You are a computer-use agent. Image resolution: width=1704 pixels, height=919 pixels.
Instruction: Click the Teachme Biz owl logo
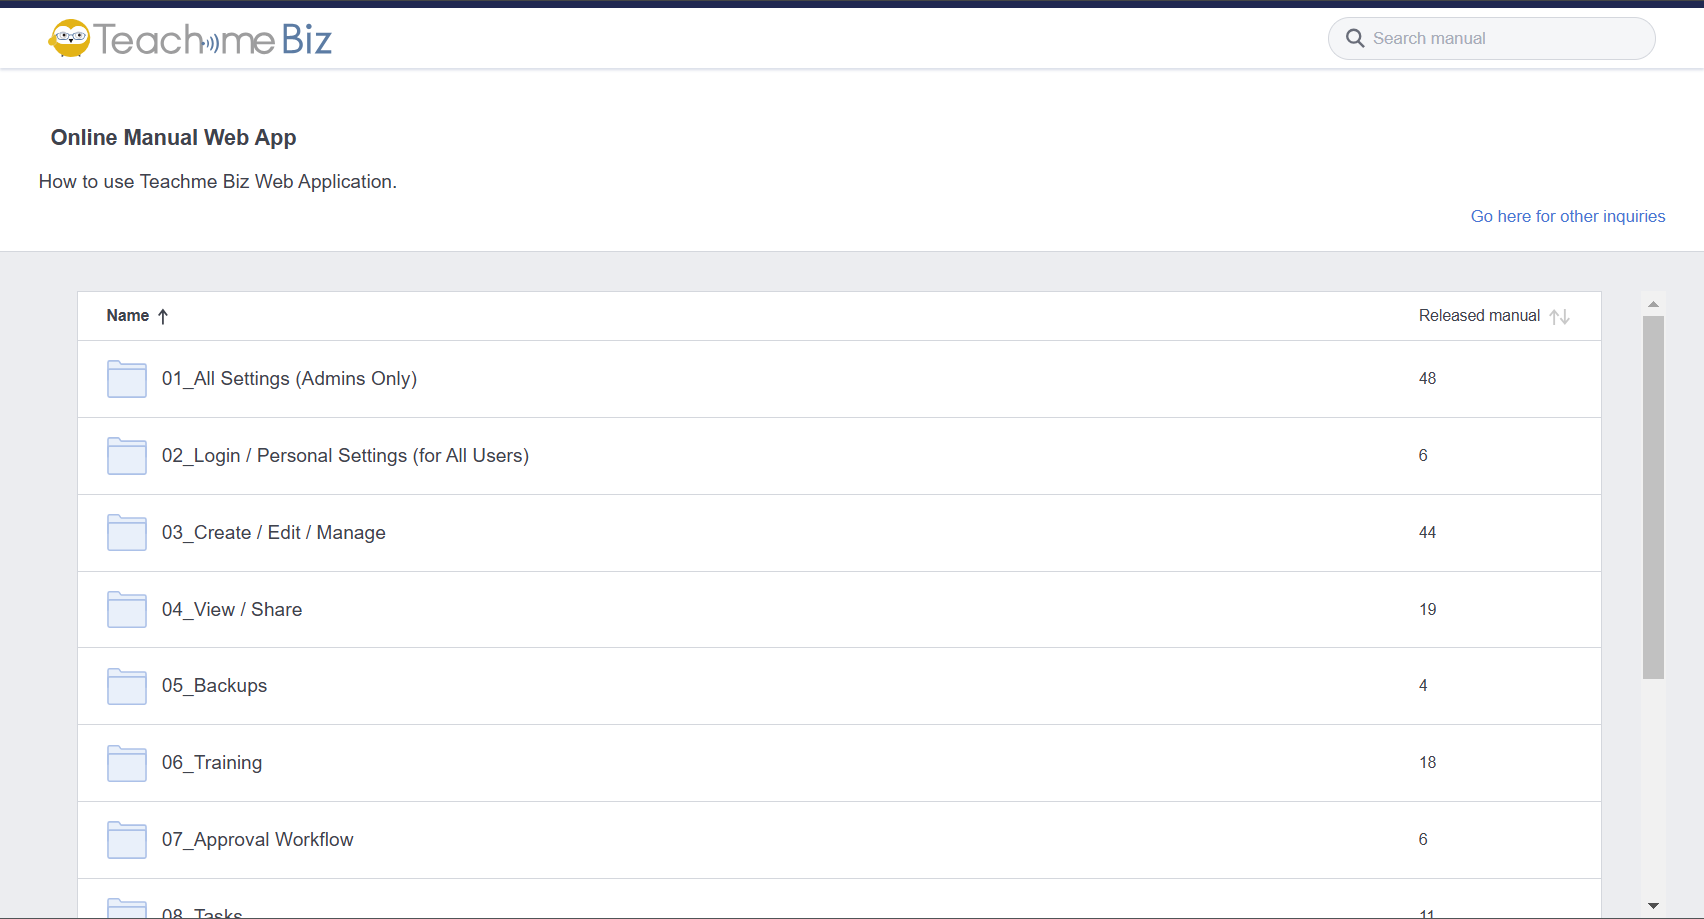[70, 39]
